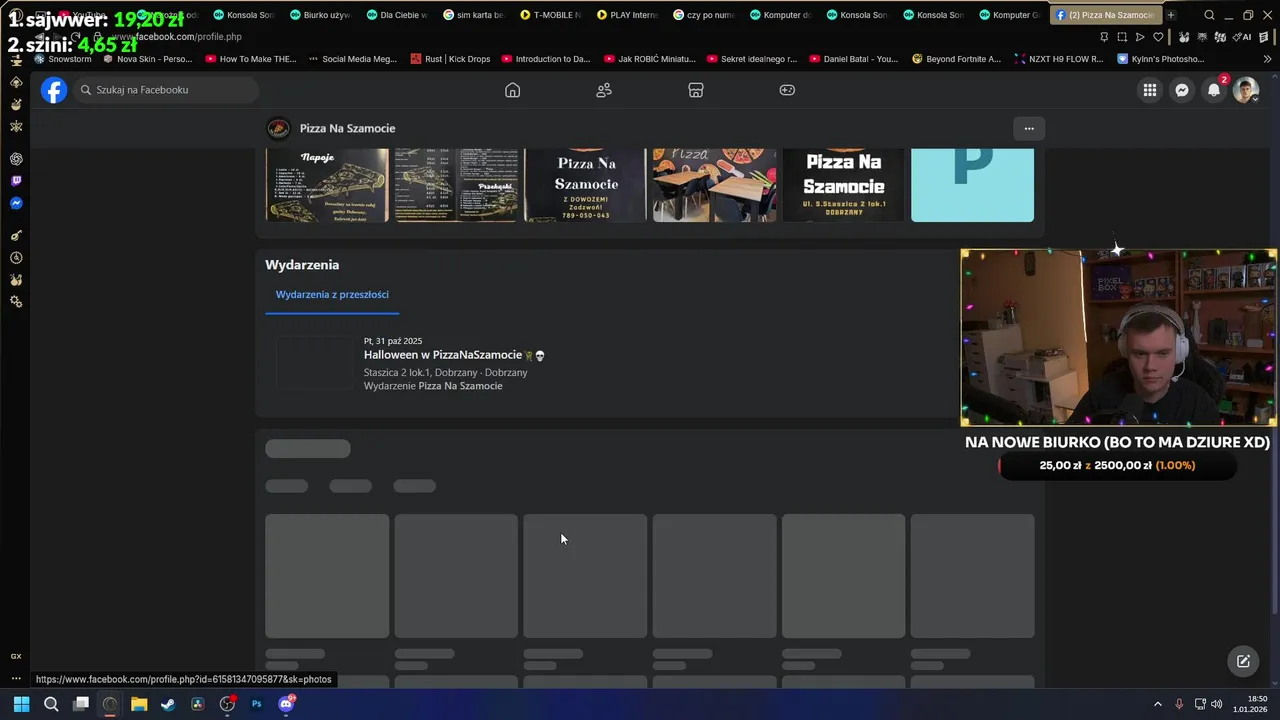Image resolution: width=1280 pixels, height=720 pixels.
Task: Open the Facebook menu grid icon
Action: (x=1150, y=90)
